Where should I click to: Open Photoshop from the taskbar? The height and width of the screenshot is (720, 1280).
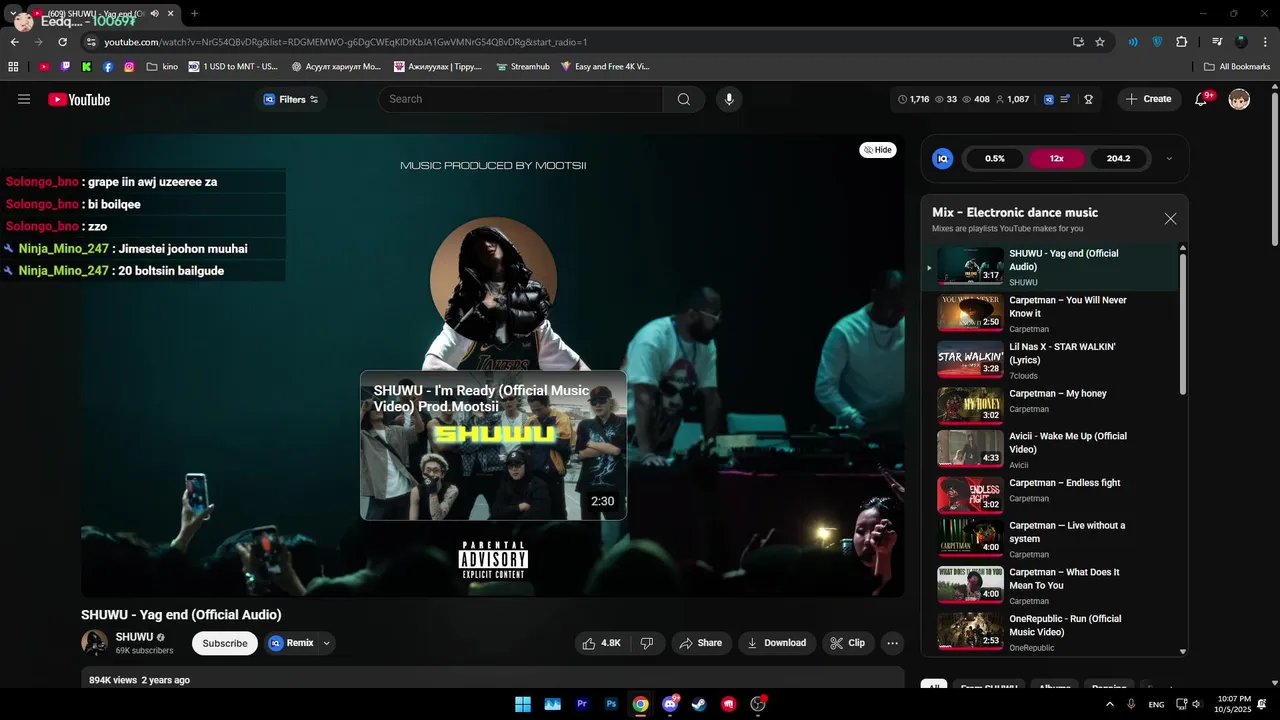611,704
